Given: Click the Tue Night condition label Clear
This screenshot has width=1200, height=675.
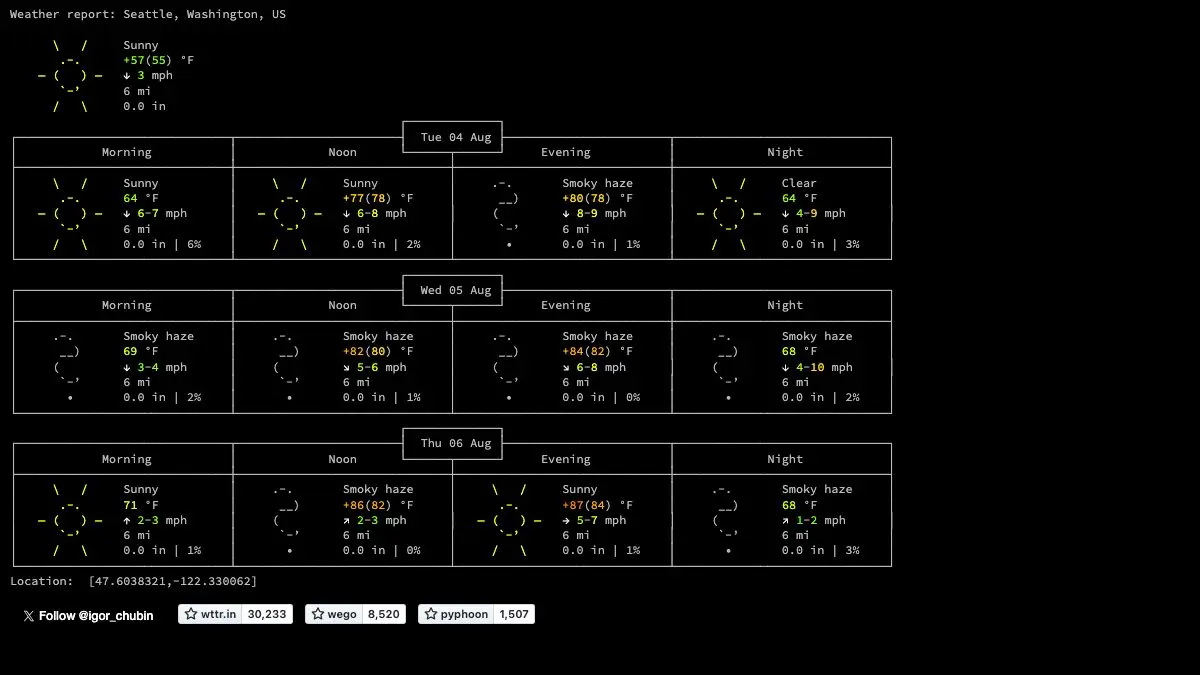Looking at the screenshot, I should [x=799, y=183].
